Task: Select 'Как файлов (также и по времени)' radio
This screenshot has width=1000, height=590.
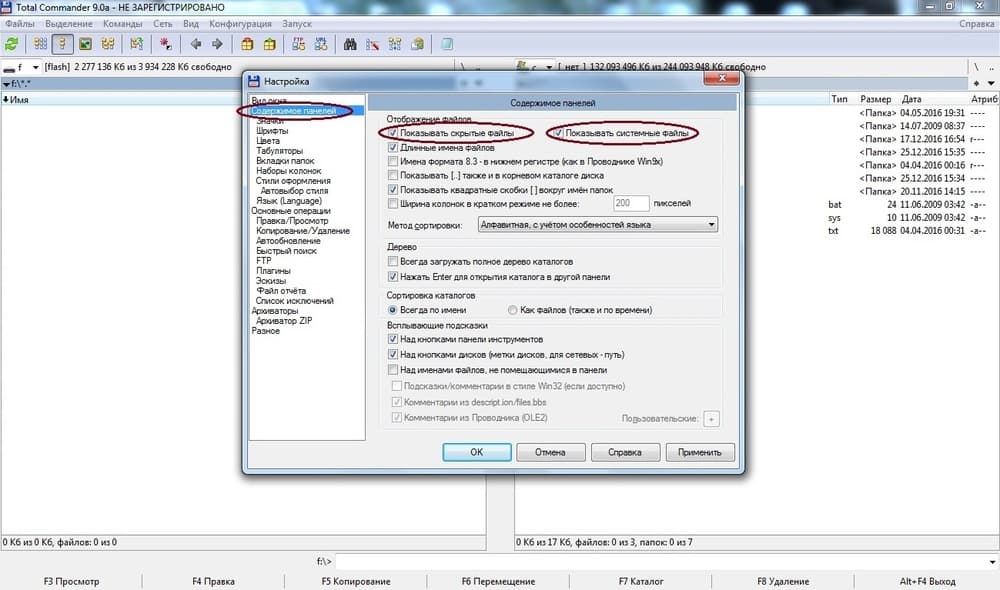Action: click(x=512, y=310)
